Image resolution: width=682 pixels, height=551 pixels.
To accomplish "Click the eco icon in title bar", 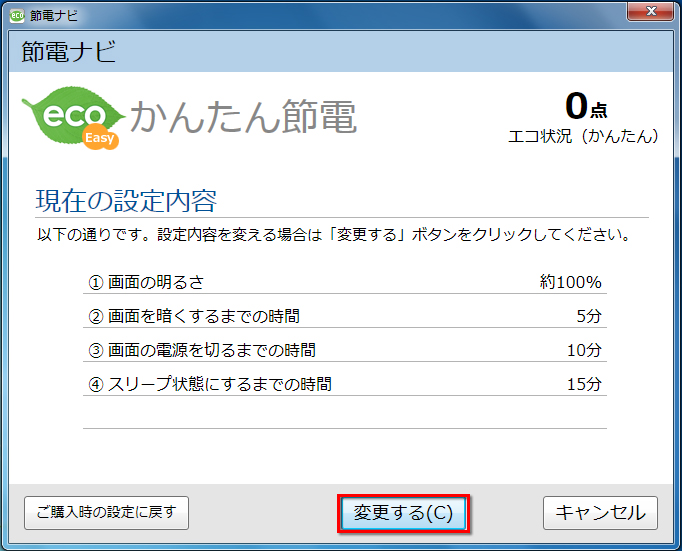I will pyautogui.click(x=17, y=16).
